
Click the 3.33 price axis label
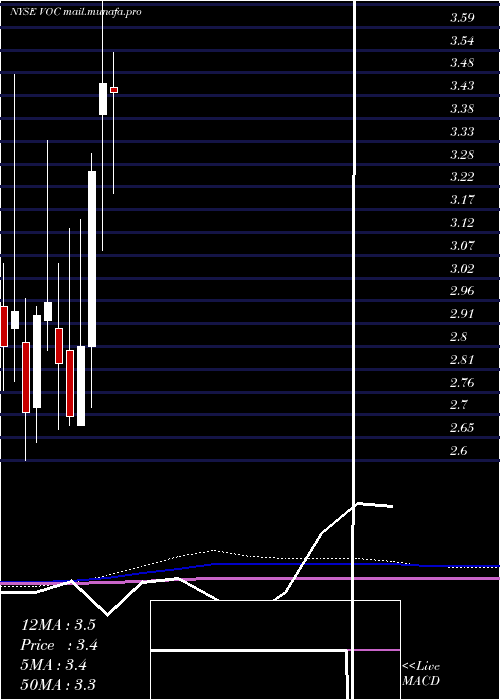tap(462, 132)
